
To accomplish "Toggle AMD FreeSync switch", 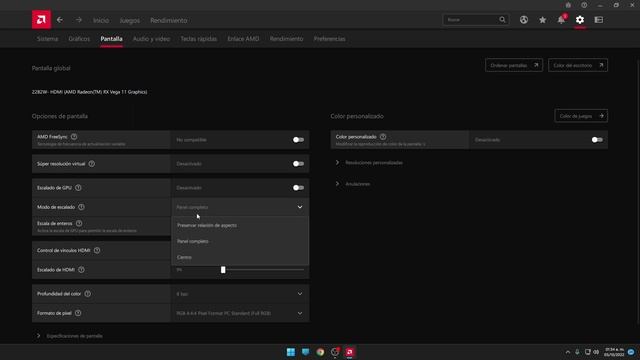I will (298, 140).
